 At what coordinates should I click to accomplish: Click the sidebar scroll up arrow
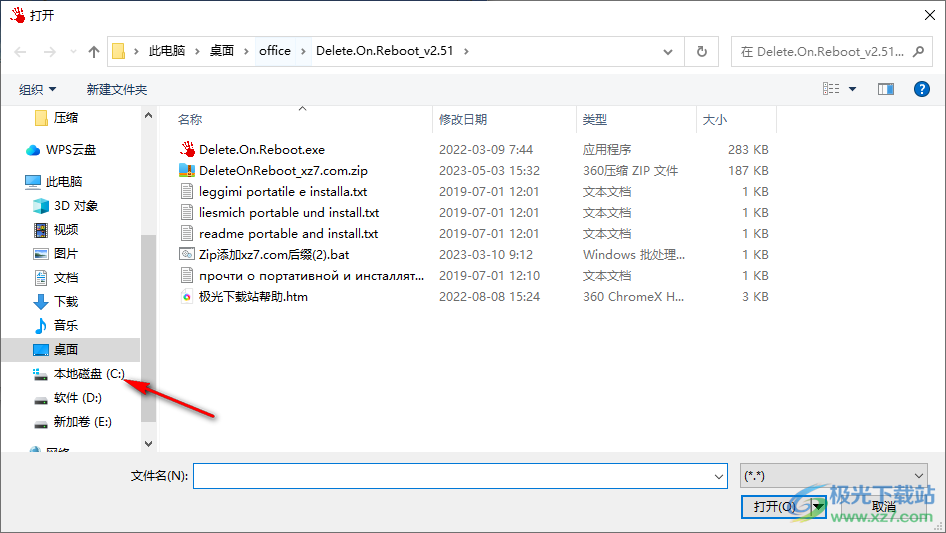[148, 115]
